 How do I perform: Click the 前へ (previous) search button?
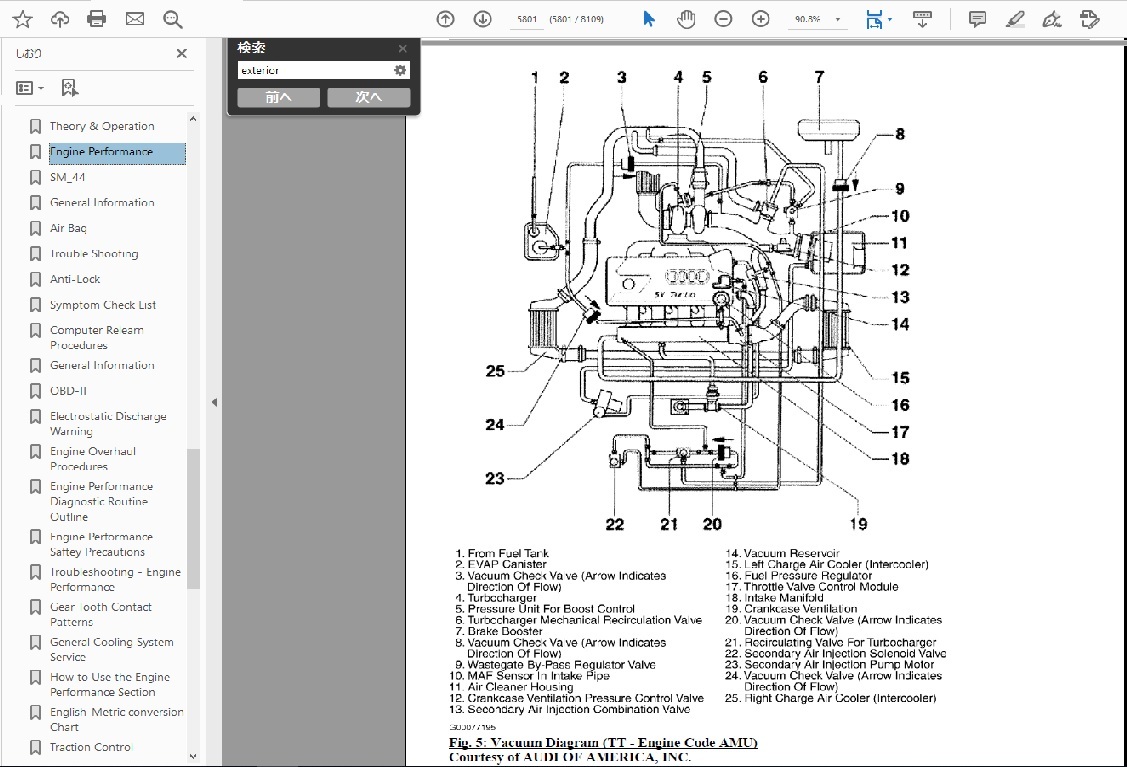point(278,97)
